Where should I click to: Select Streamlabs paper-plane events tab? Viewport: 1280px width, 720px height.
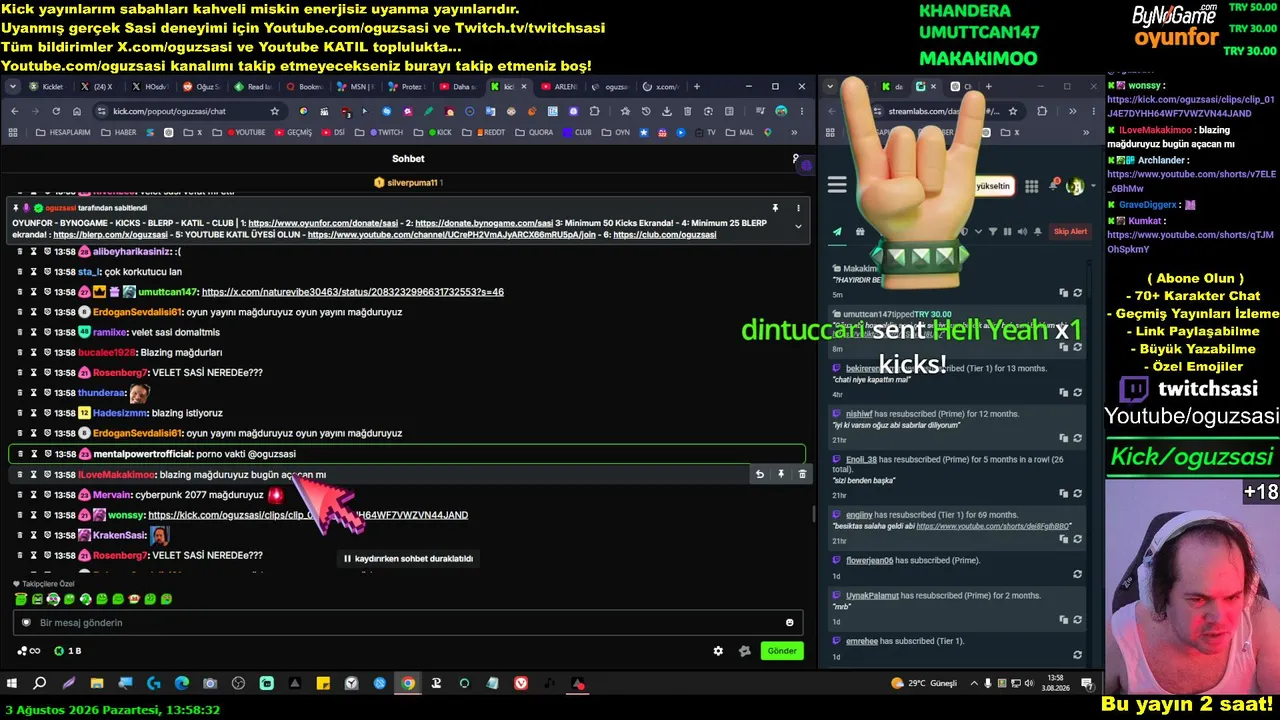pyautogui.click(x=837, y=232)
